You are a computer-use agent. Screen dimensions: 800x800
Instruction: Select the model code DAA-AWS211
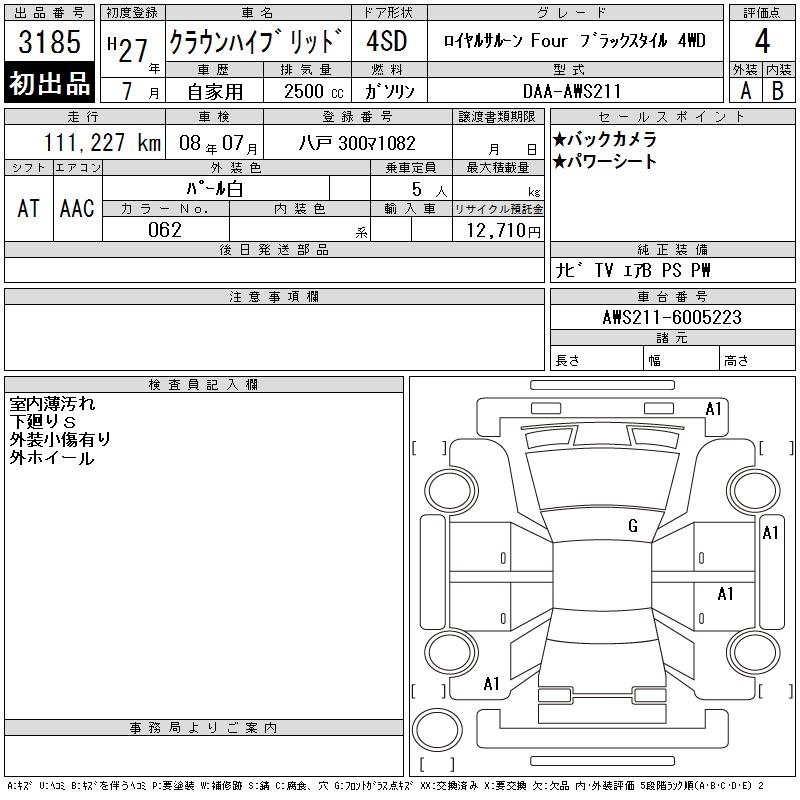pos(572,91)
